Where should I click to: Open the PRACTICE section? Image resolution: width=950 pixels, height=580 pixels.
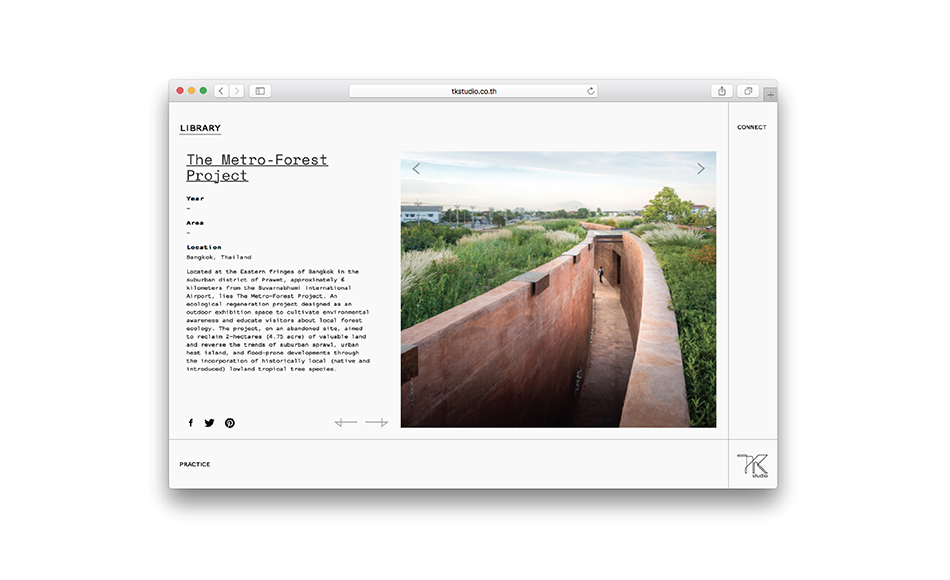pos(194,464)
